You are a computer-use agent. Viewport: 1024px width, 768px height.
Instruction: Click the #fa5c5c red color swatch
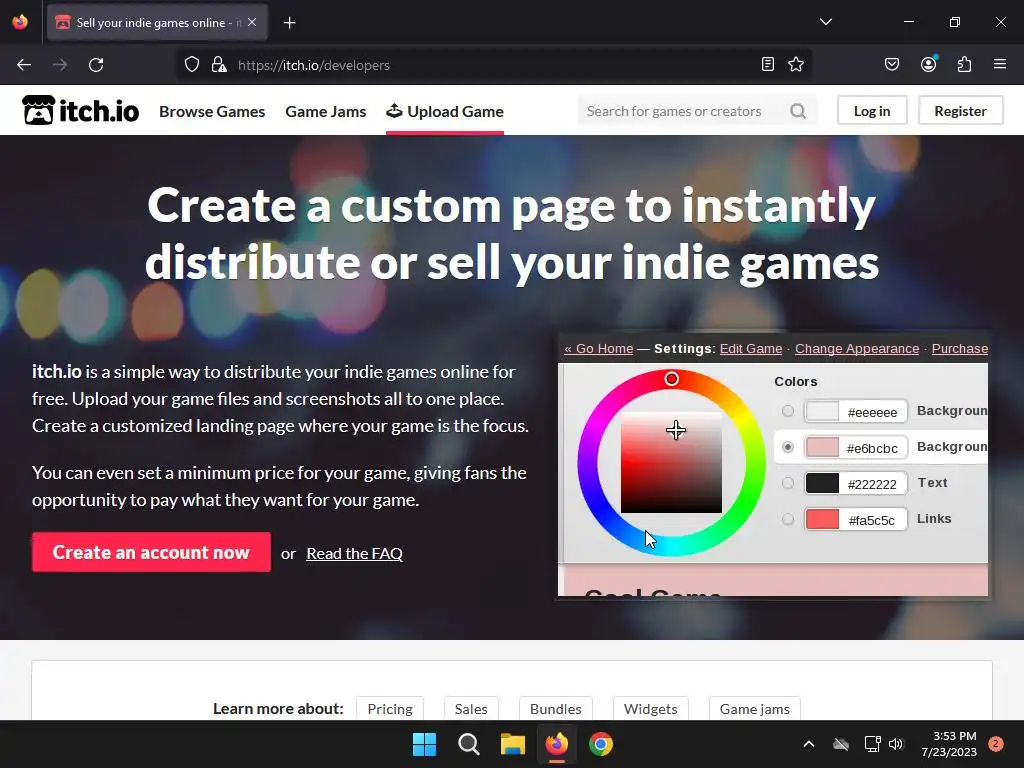[822, 519]
